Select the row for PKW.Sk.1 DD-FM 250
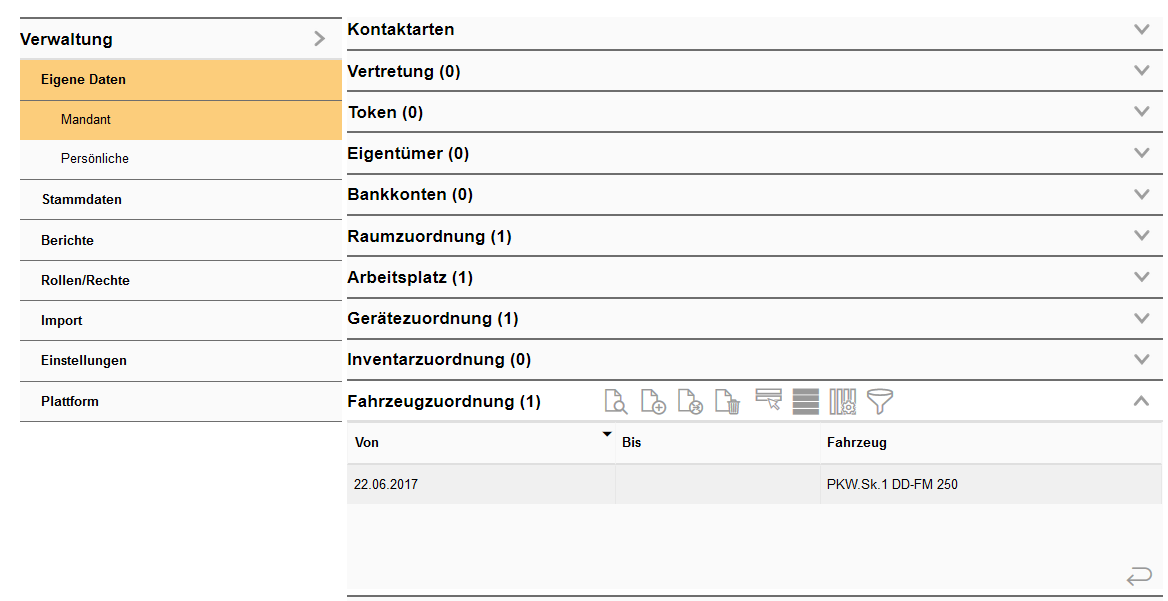This screenshot has height=601, width=1168. click(x=891, y=484)
